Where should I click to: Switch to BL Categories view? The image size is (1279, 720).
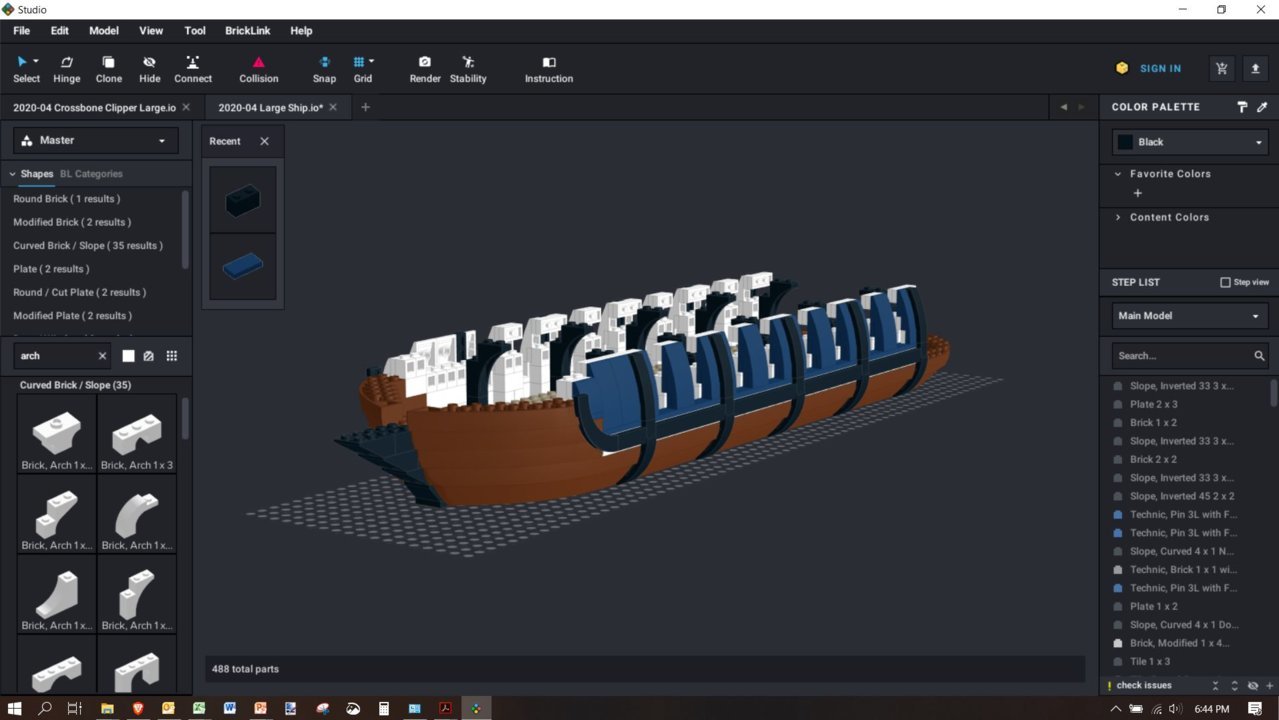[x=91, y=174]
